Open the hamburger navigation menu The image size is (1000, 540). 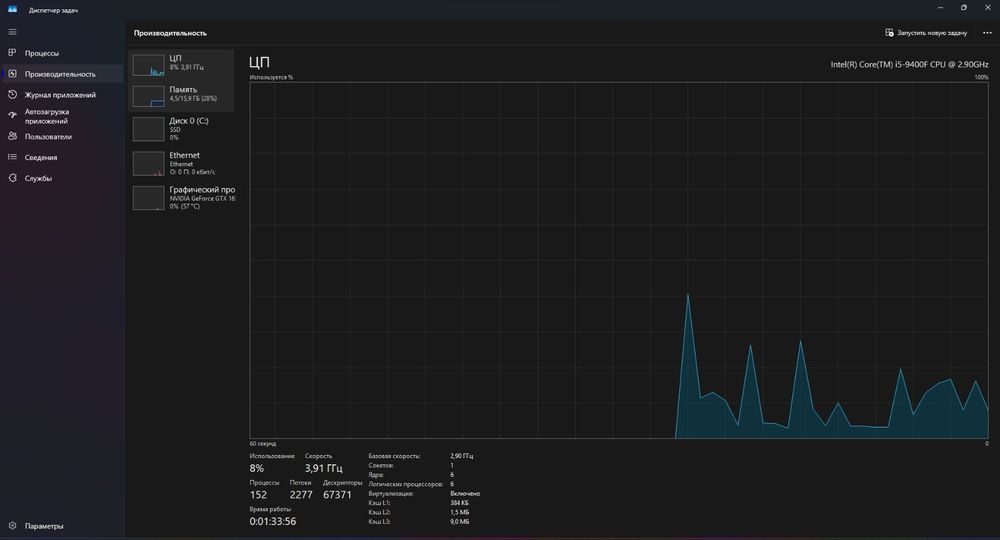[x=12, y=32]
